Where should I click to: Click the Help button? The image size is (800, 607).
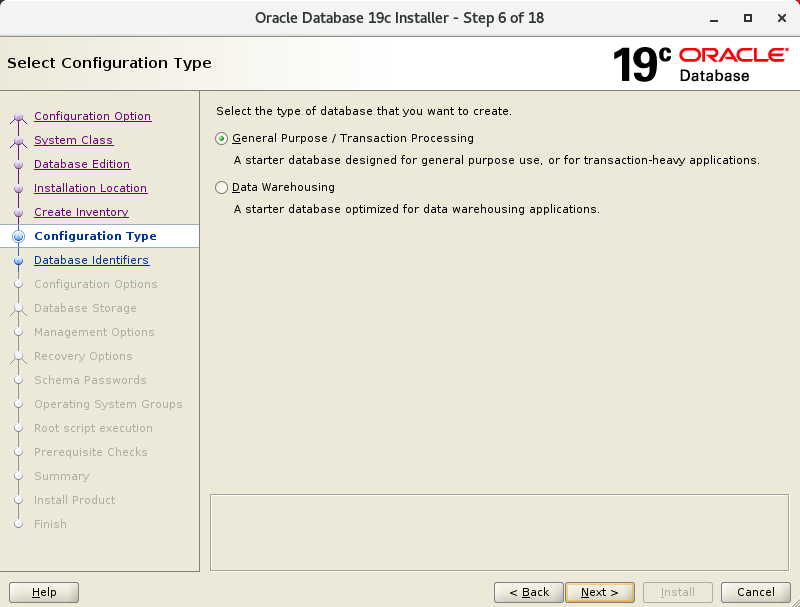coord(44,592)
